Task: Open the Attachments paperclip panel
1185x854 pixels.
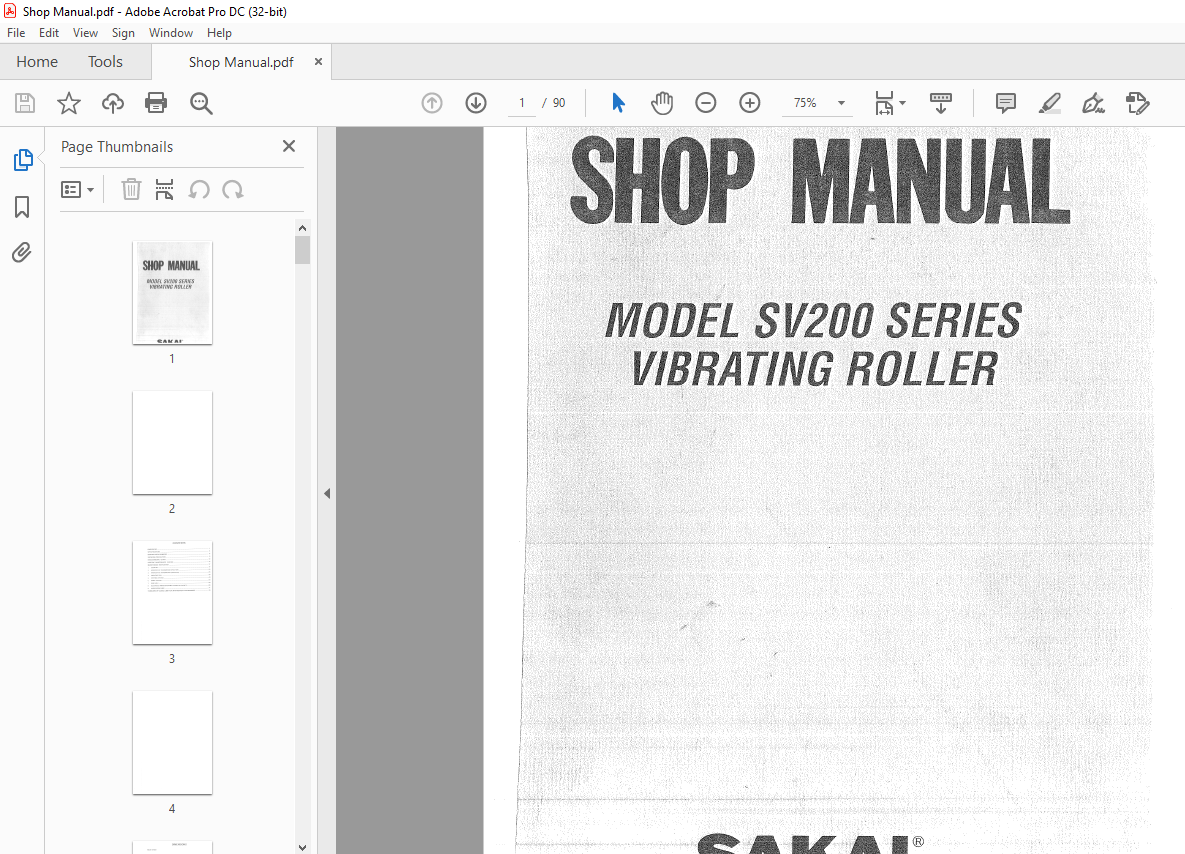Action: coord(22,252)
